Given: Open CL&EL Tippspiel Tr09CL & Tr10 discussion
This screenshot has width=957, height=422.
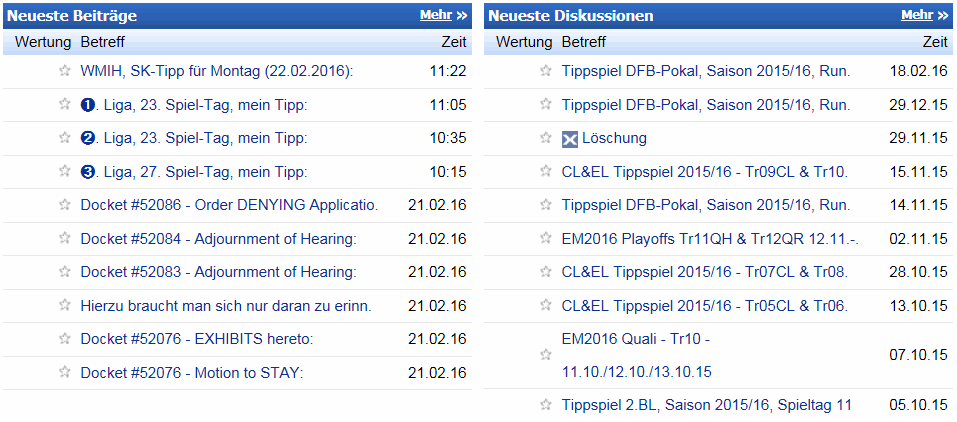Looking at the screenshot, I should (705, 172).
